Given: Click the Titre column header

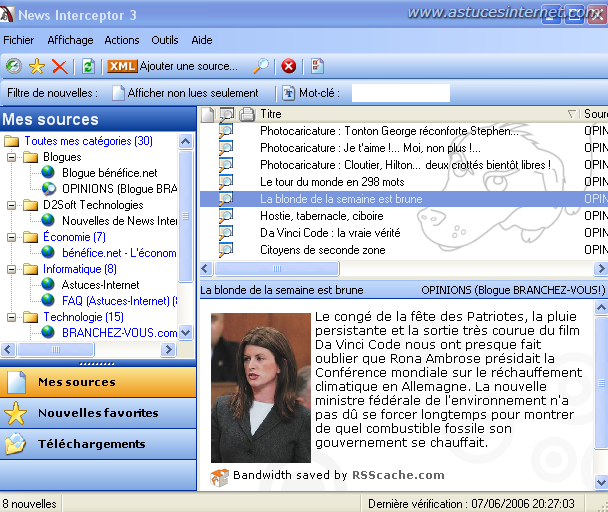Looking at the screenshot, I should (418, 114).
